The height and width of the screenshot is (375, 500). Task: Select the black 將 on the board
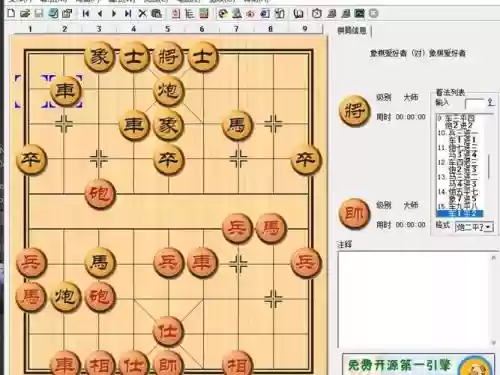pos(168,56)
